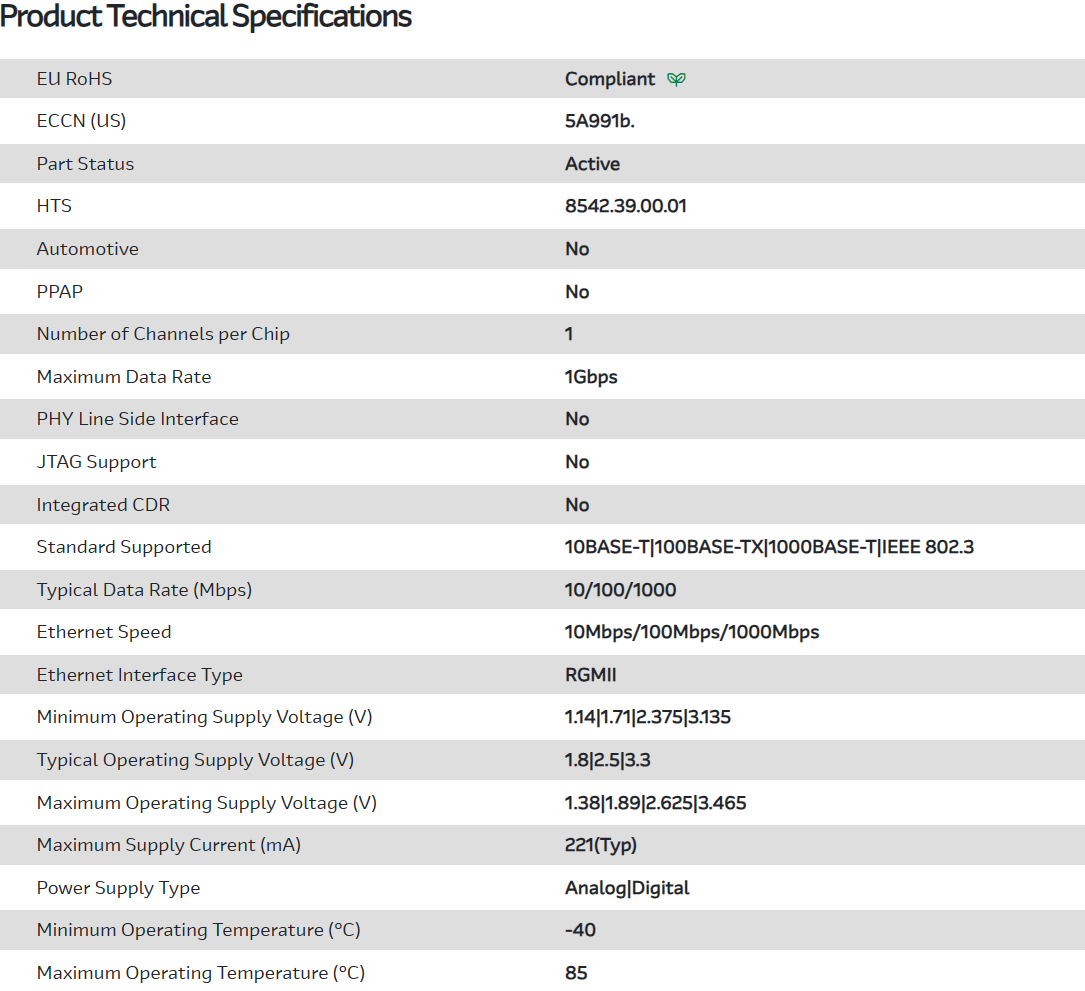Click the Product Technical Specifications heading
The height and width of the screenshot is (991, 1085).
[x=206, y=17]
